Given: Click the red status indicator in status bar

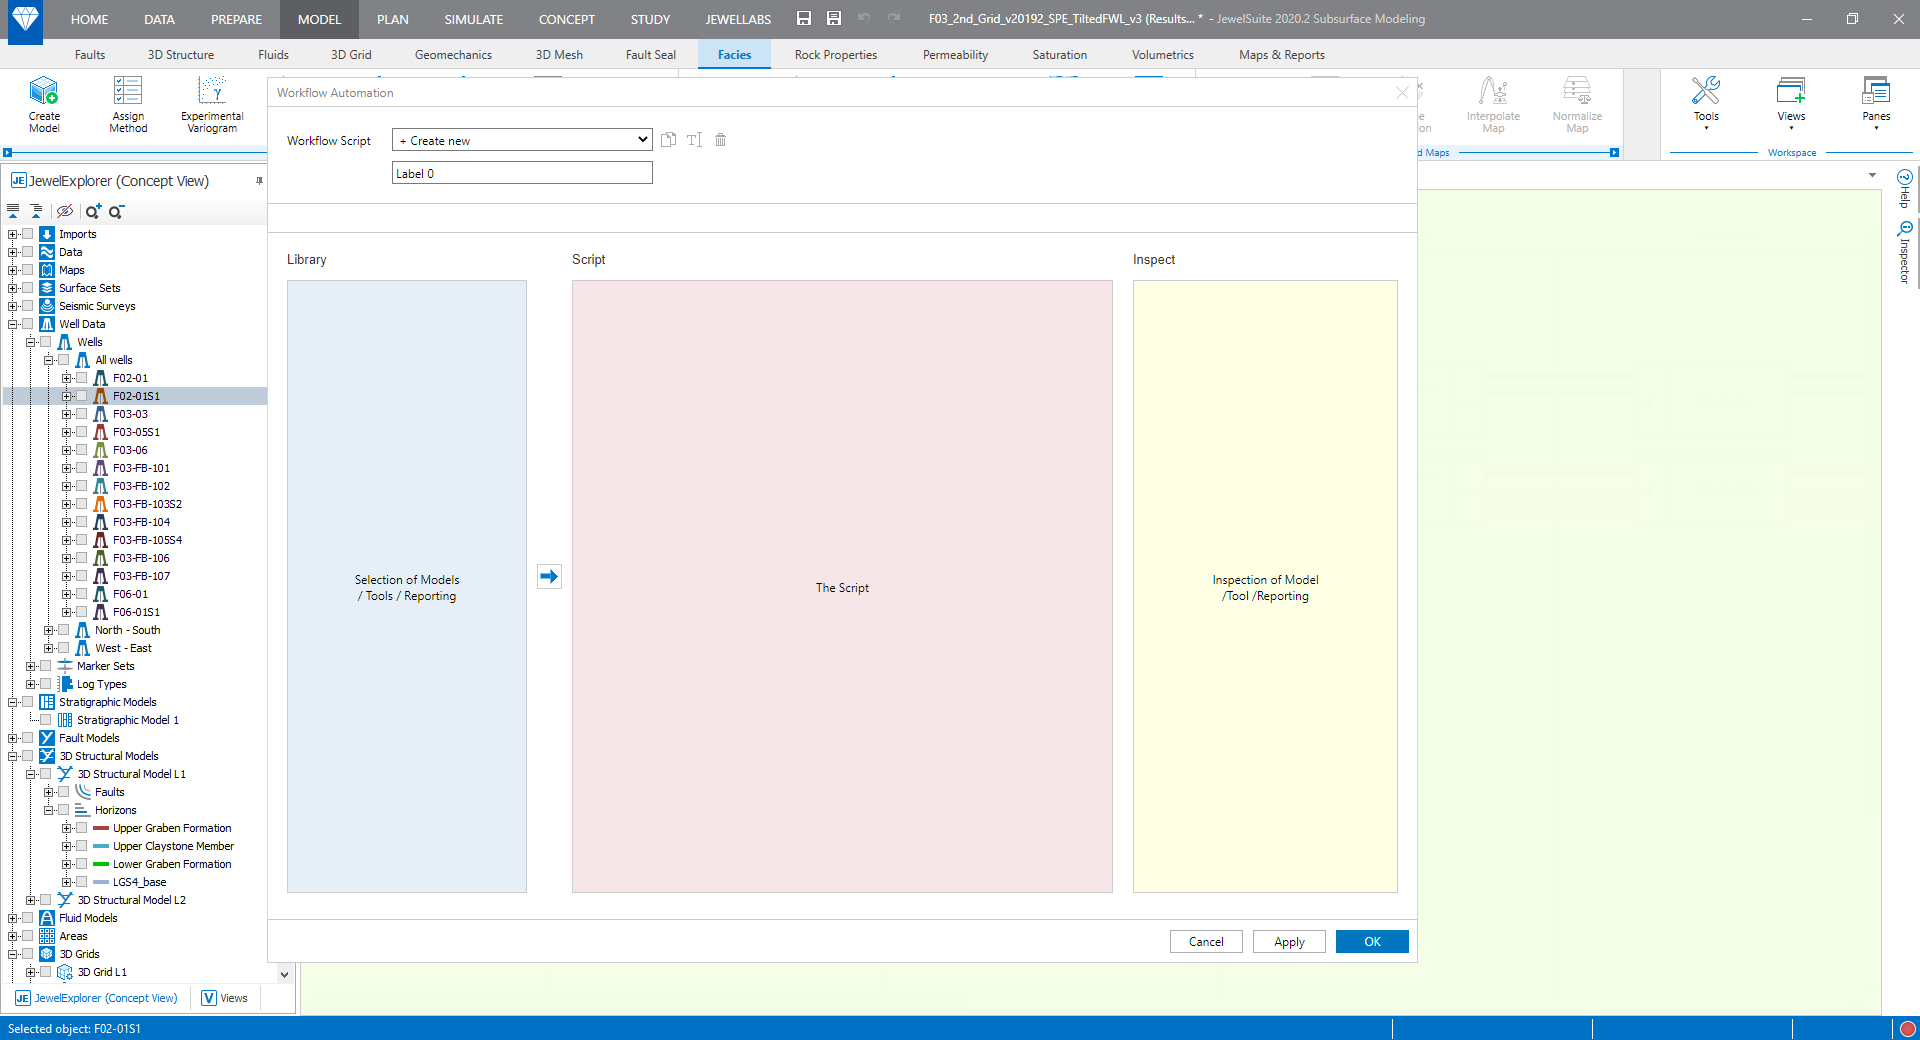Looking at the screenshot, I should 1908,1028.
